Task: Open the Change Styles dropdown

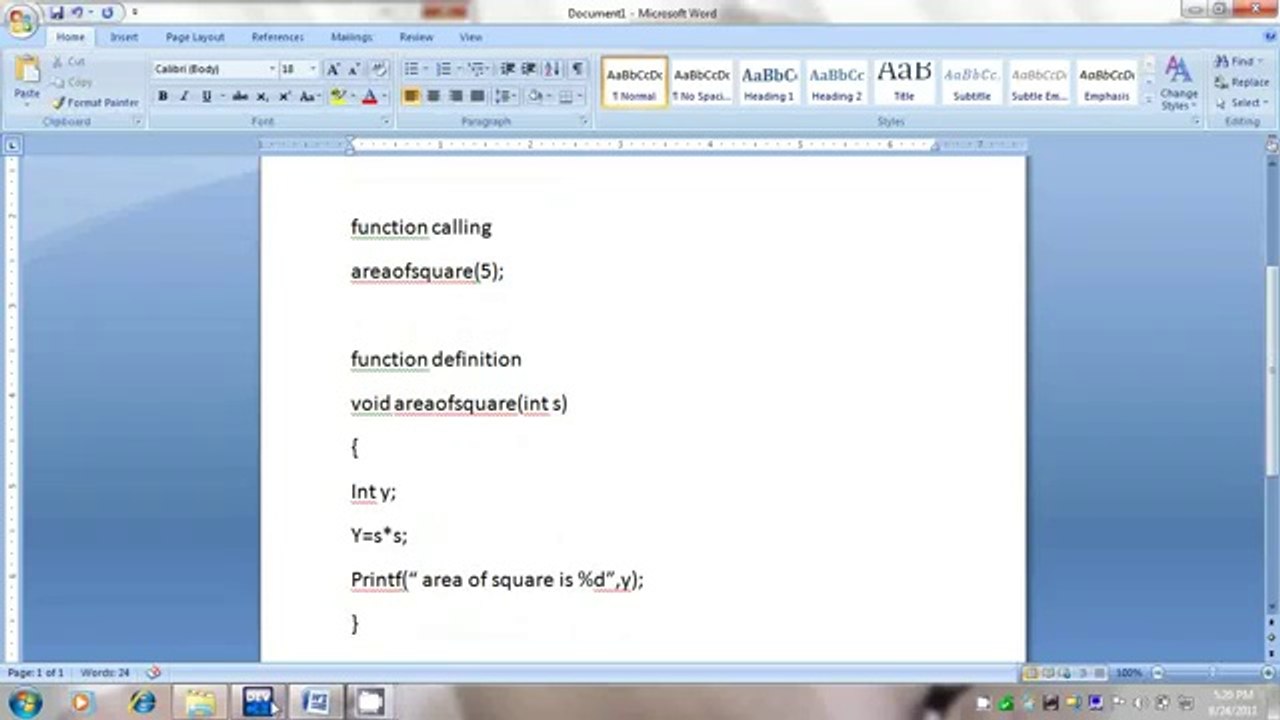Action: pyautogui.click(x=1179, y=83)
